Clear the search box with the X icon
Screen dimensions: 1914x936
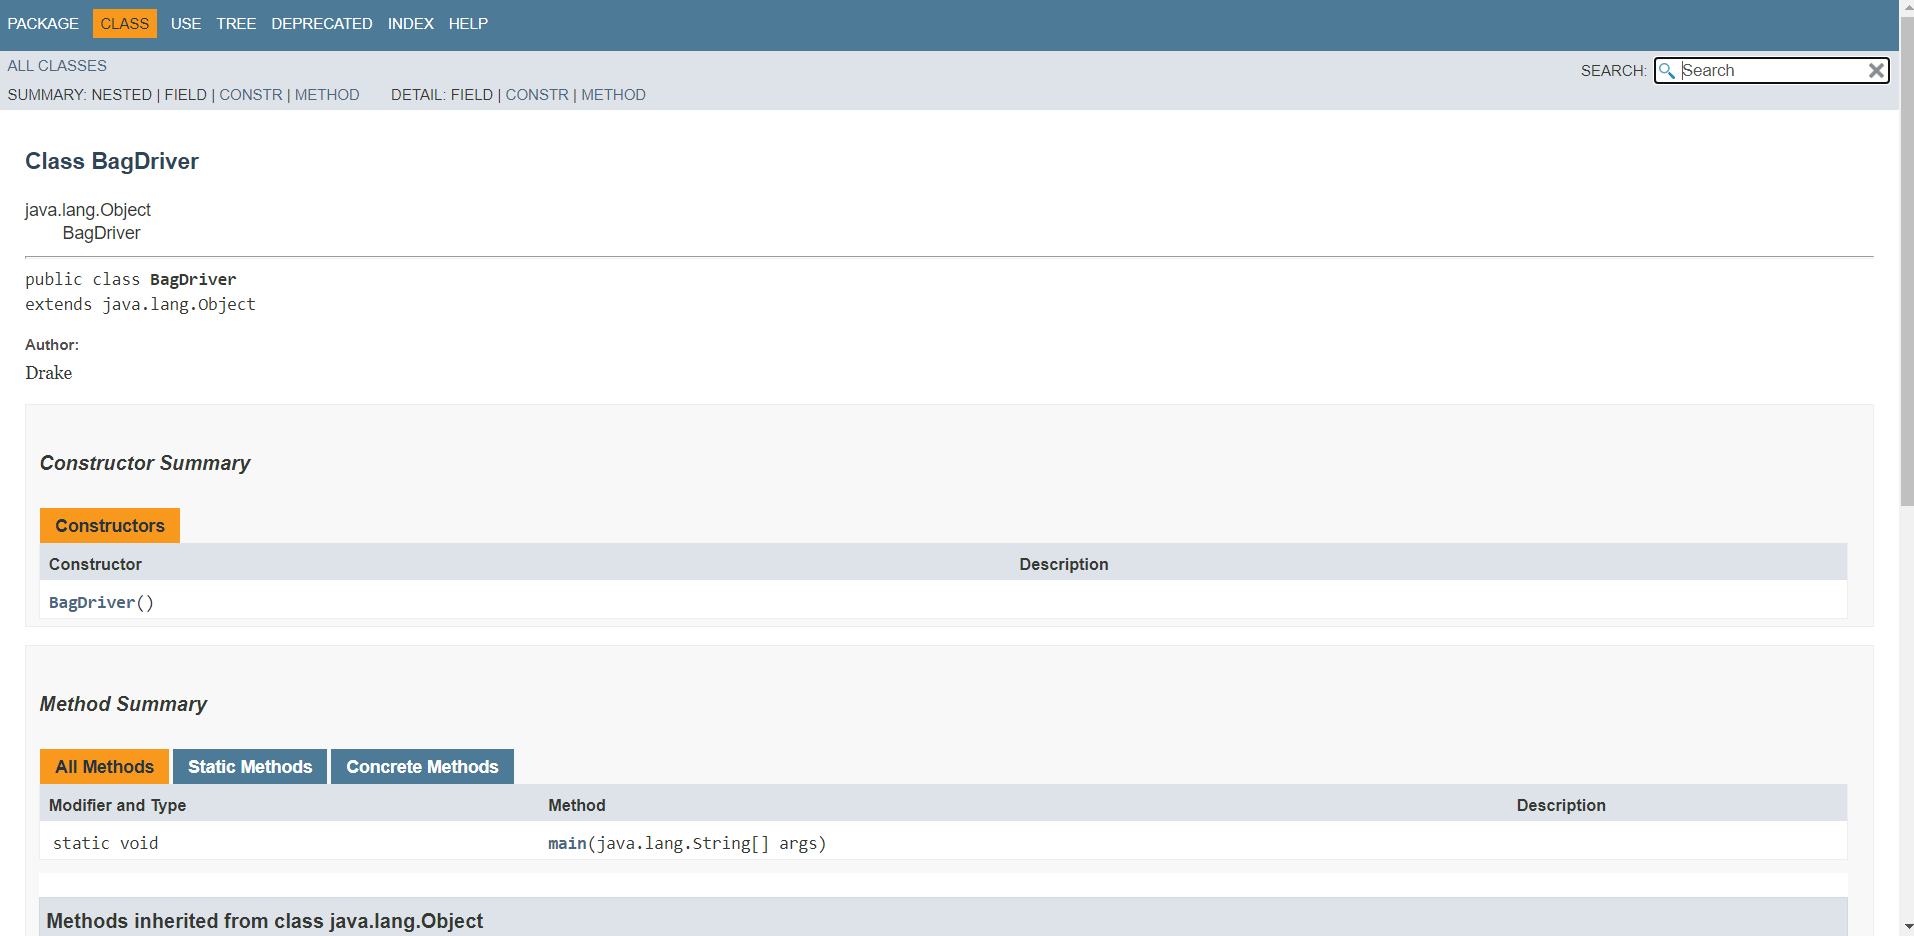coord(1876,70)
